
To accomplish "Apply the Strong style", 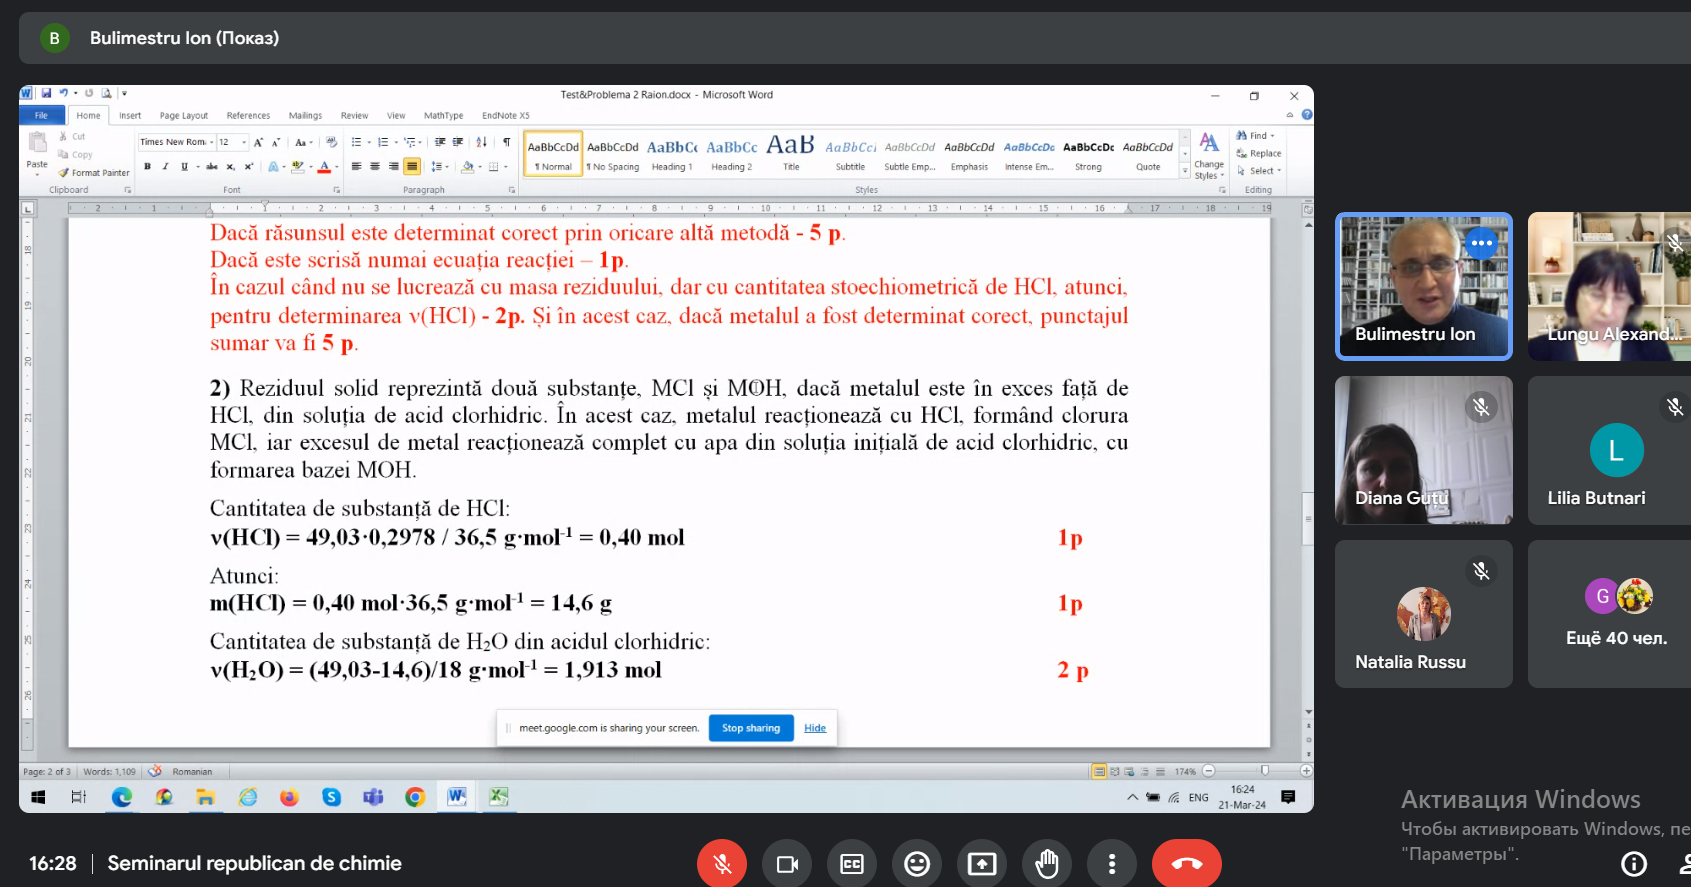I will click(x=1088, y=154).
